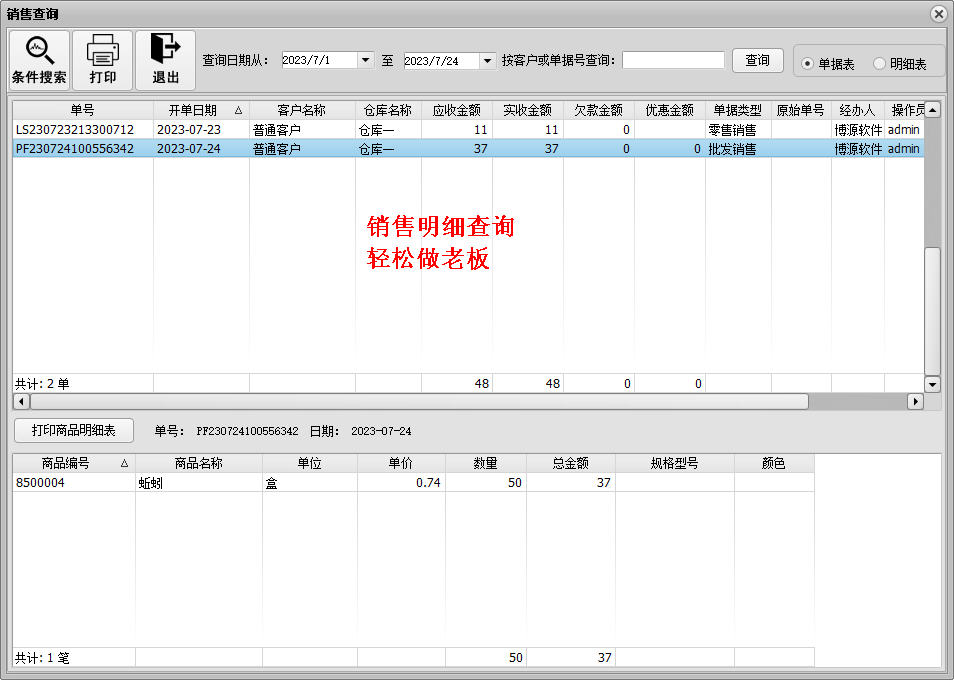Screen dimensions: 954x680
Task: Sort by 开单日期 column header
Action: 200,110
